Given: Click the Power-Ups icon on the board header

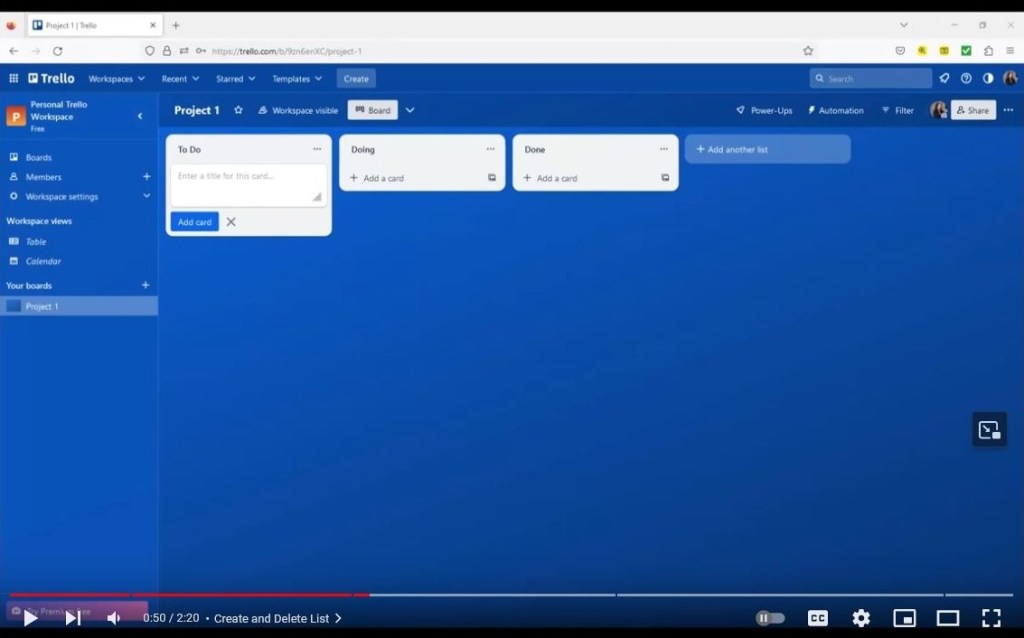Looking at the screenshot, I should tap(740, 110).
